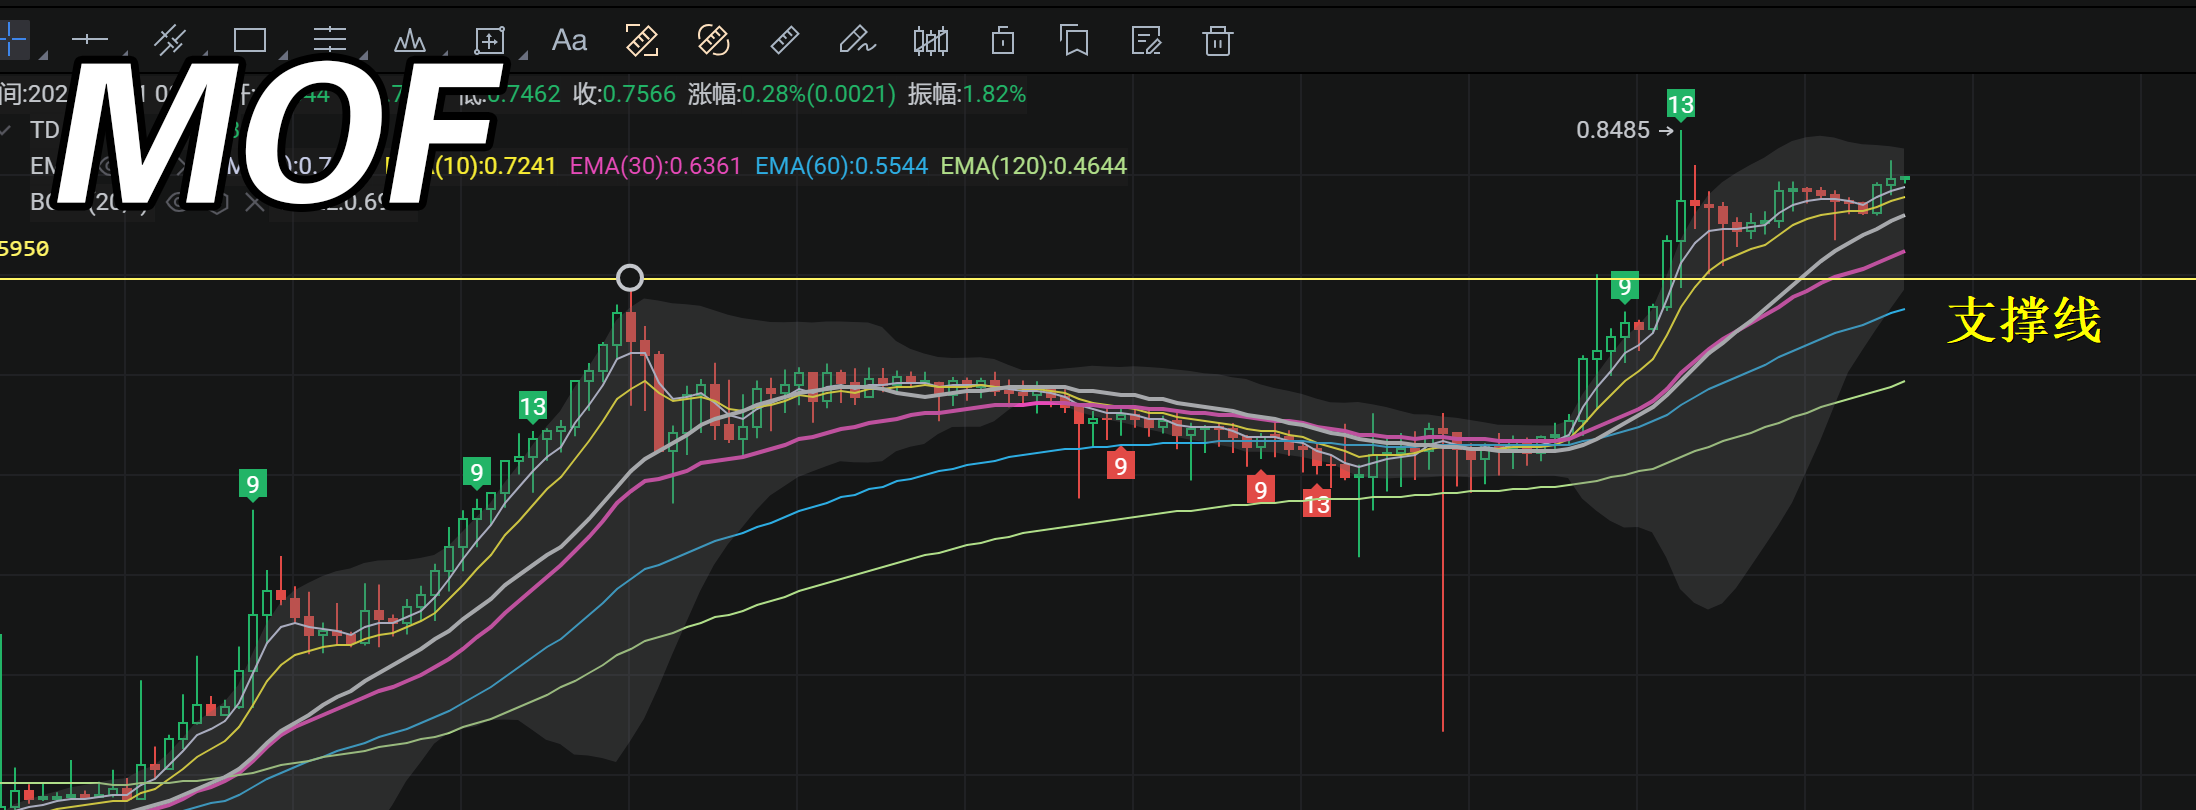The image size is (2196, 810).
Task: Click the bracketed ruler measure icon
Action: [641, 40]
